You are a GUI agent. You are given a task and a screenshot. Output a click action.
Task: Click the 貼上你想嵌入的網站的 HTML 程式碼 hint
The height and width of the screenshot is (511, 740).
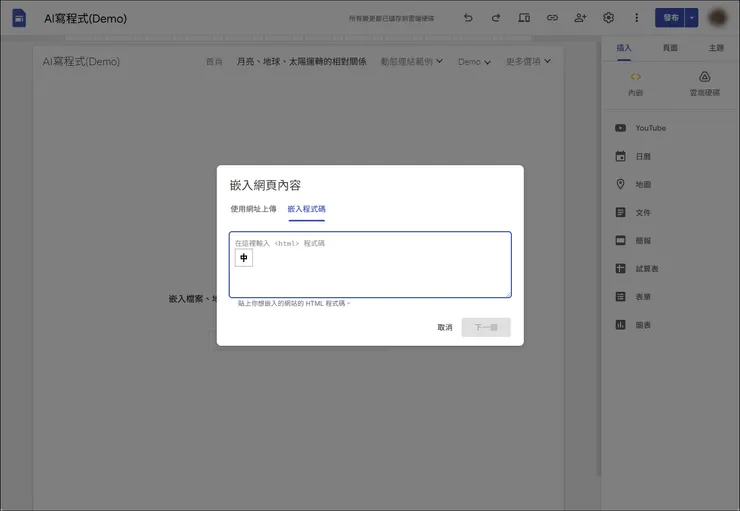tap(294, 303)
